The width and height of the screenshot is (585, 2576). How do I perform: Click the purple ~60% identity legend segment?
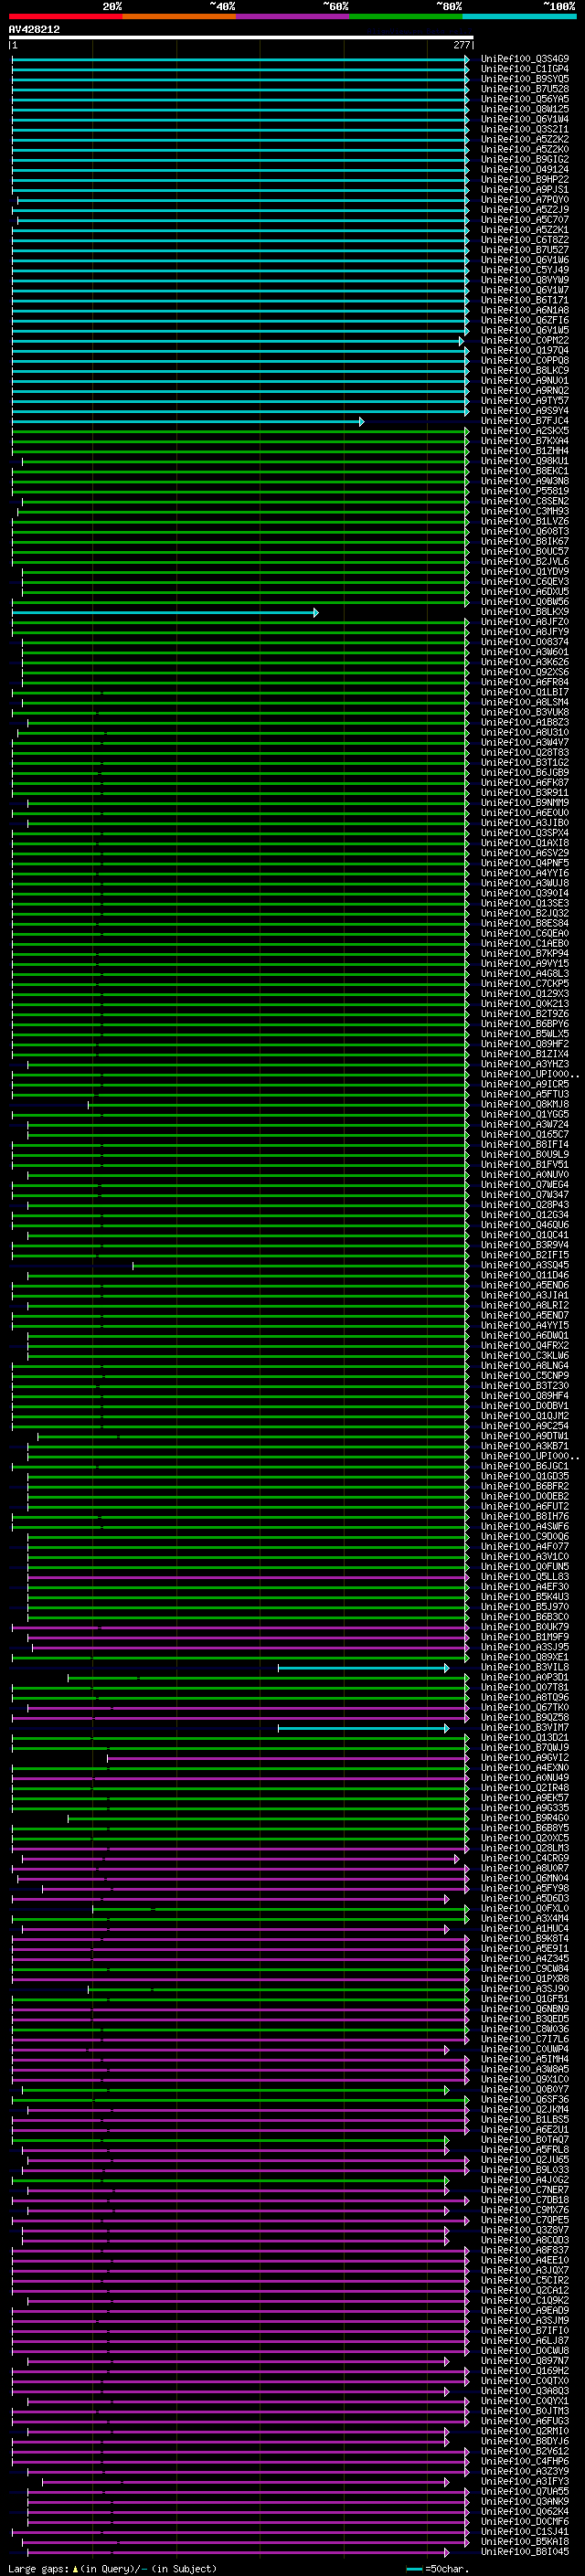point(293,16)
